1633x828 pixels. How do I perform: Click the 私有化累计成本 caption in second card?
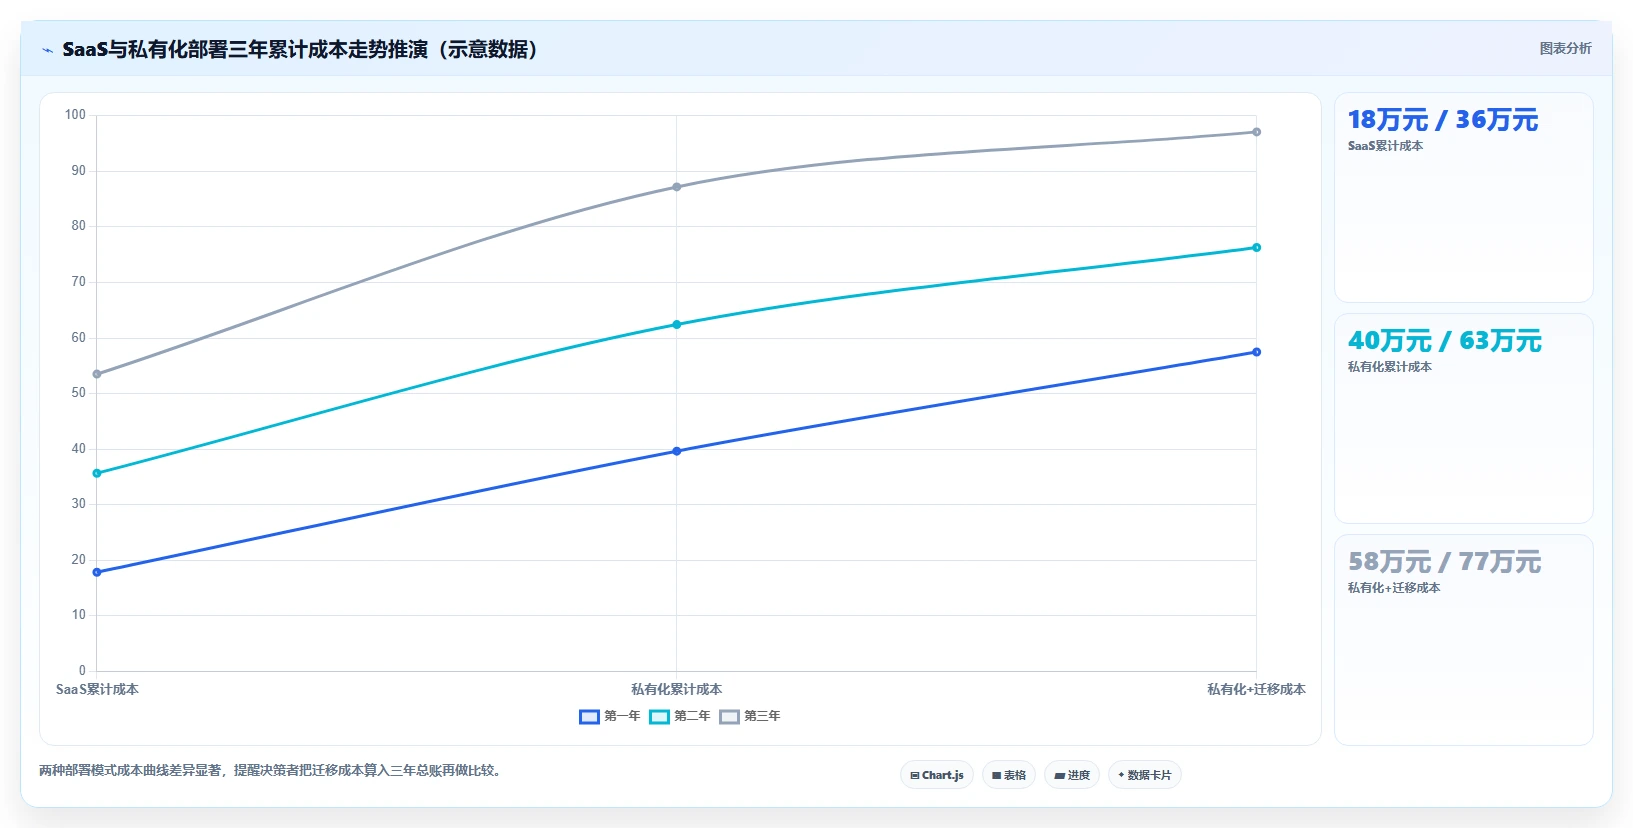click(1390, 367)
